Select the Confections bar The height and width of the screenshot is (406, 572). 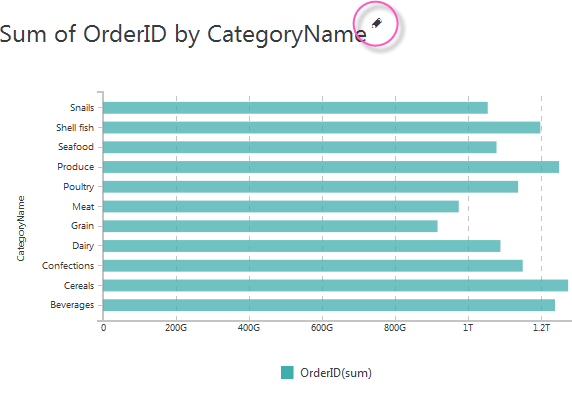point(313,266)
